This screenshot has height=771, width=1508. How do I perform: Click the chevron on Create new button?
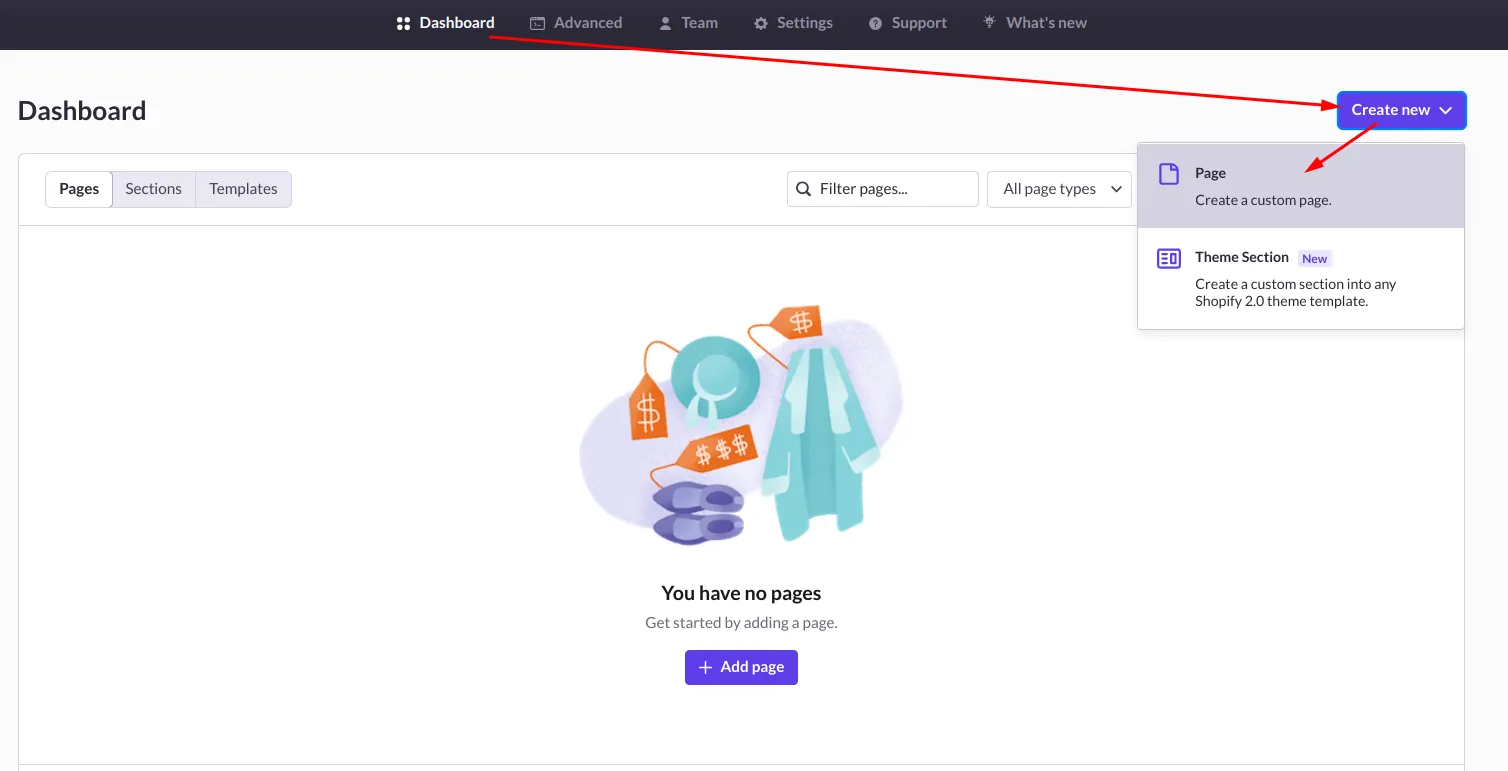pyautogui.click(x=1446, y=111)
